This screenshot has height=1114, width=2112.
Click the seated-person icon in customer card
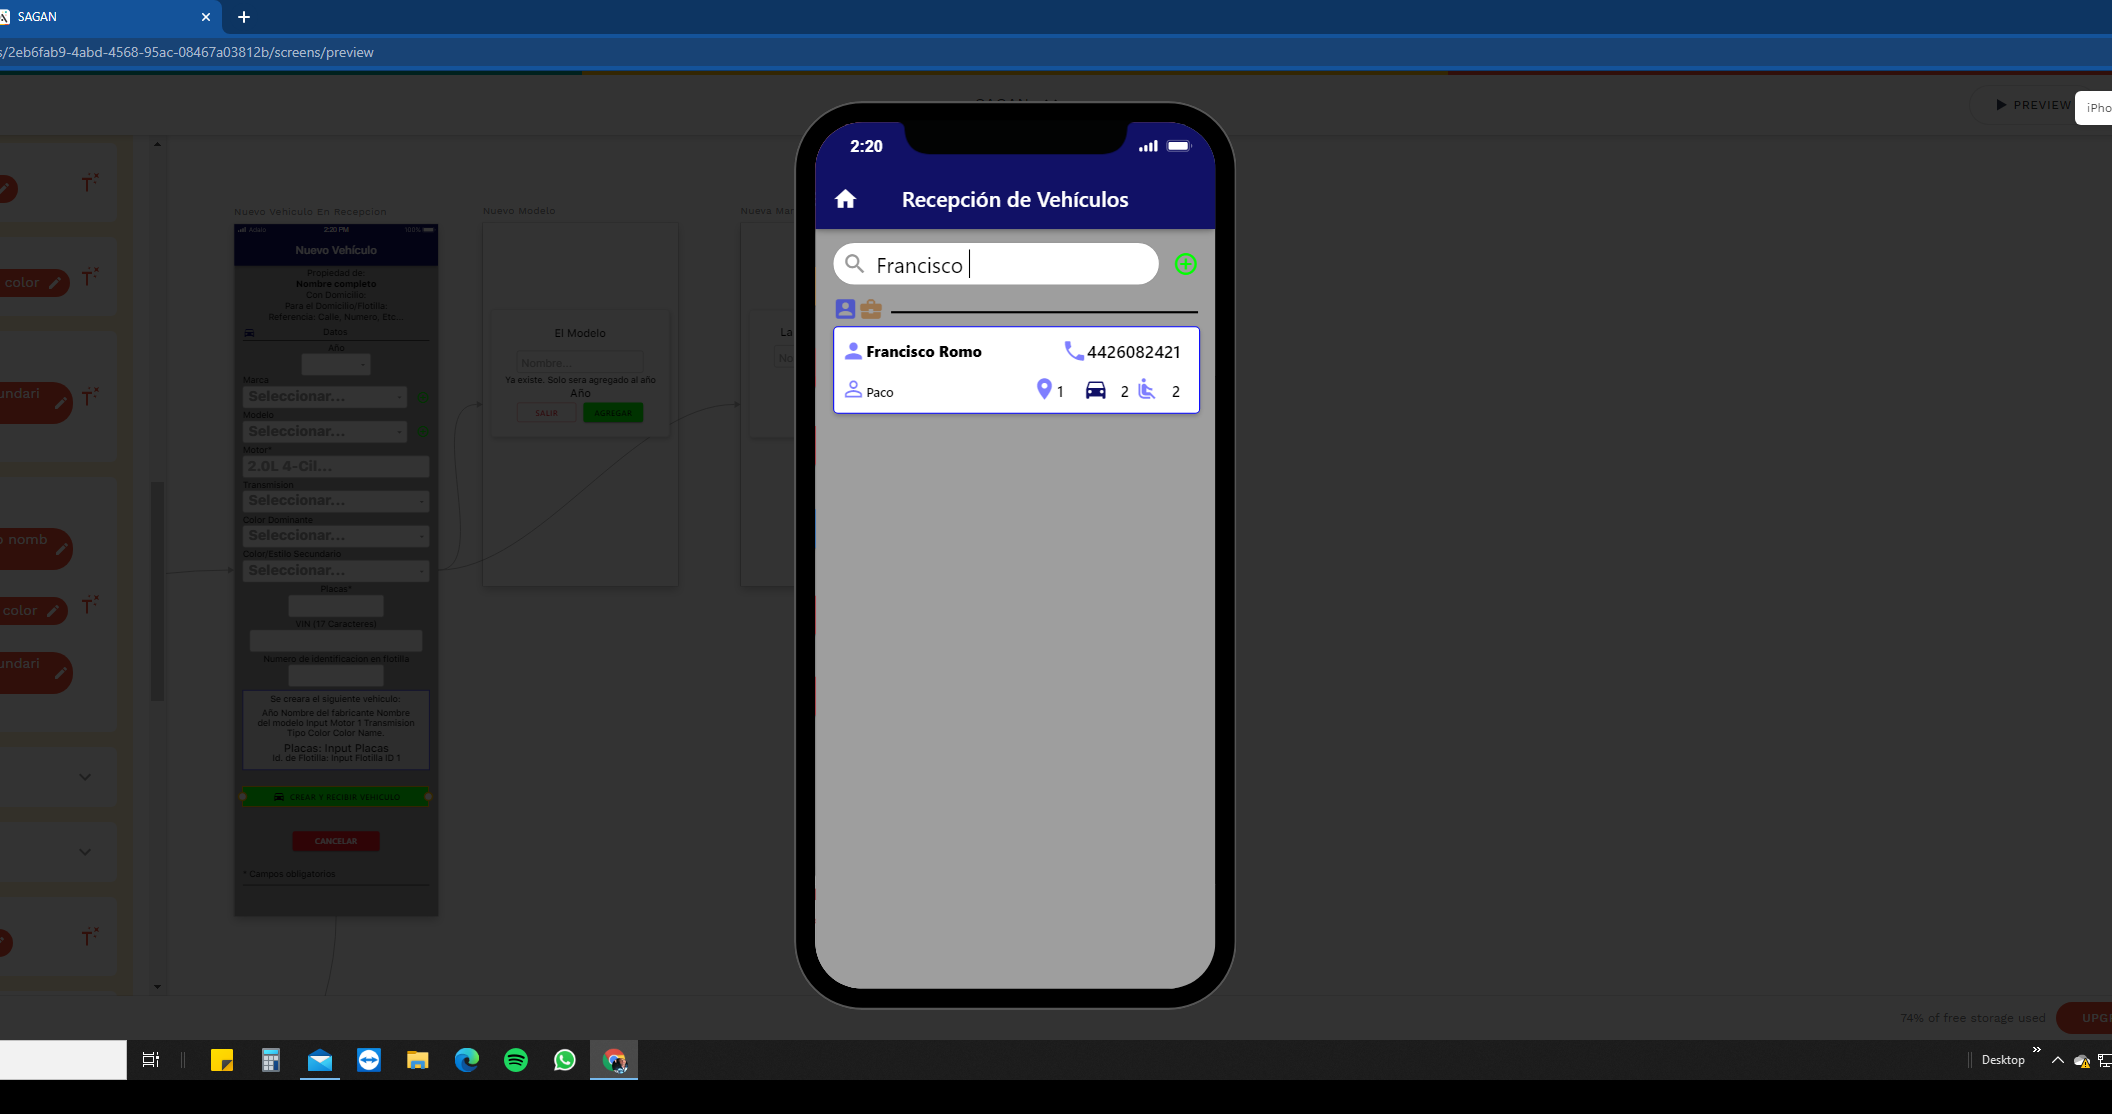click(x=1147, y=390)
